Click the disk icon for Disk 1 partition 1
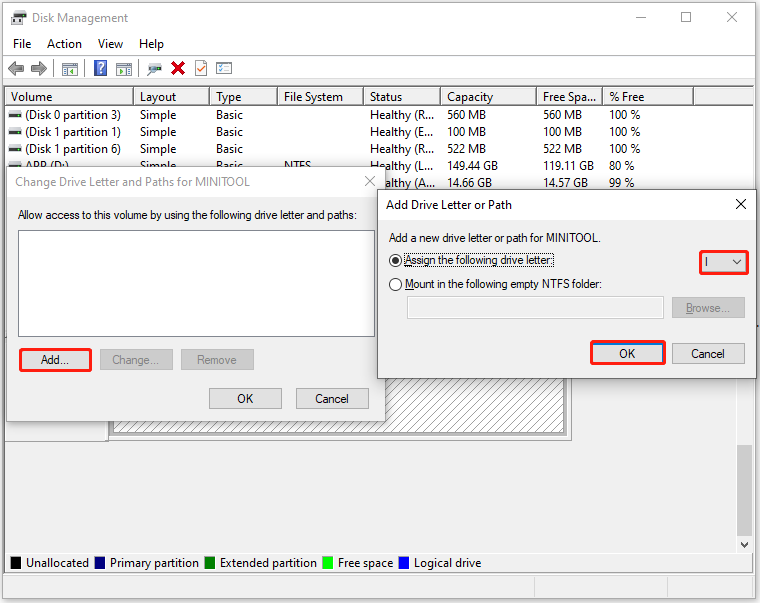 coord(15,132)
